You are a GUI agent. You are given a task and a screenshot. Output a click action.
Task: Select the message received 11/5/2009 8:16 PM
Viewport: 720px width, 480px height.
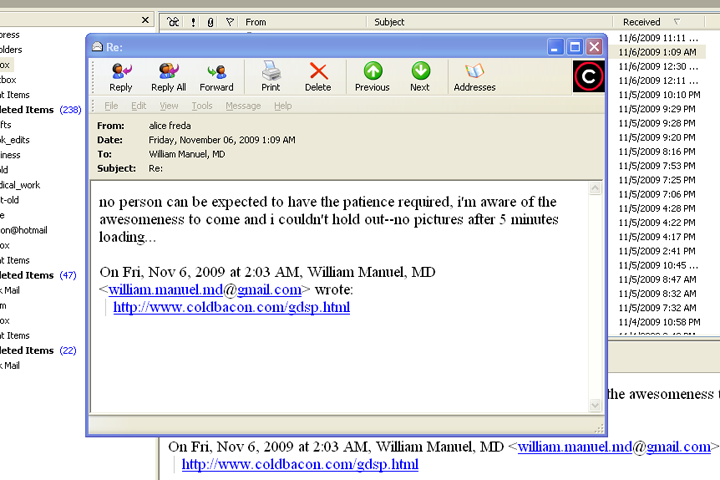657,152
